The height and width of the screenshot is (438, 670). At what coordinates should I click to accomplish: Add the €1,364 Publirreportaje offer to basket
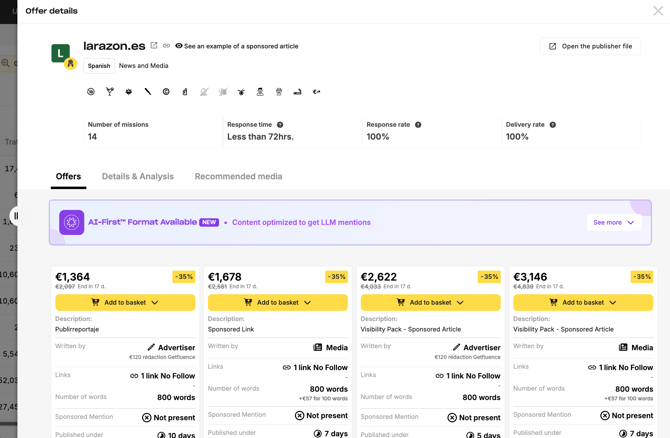click(x=125, y=302)
